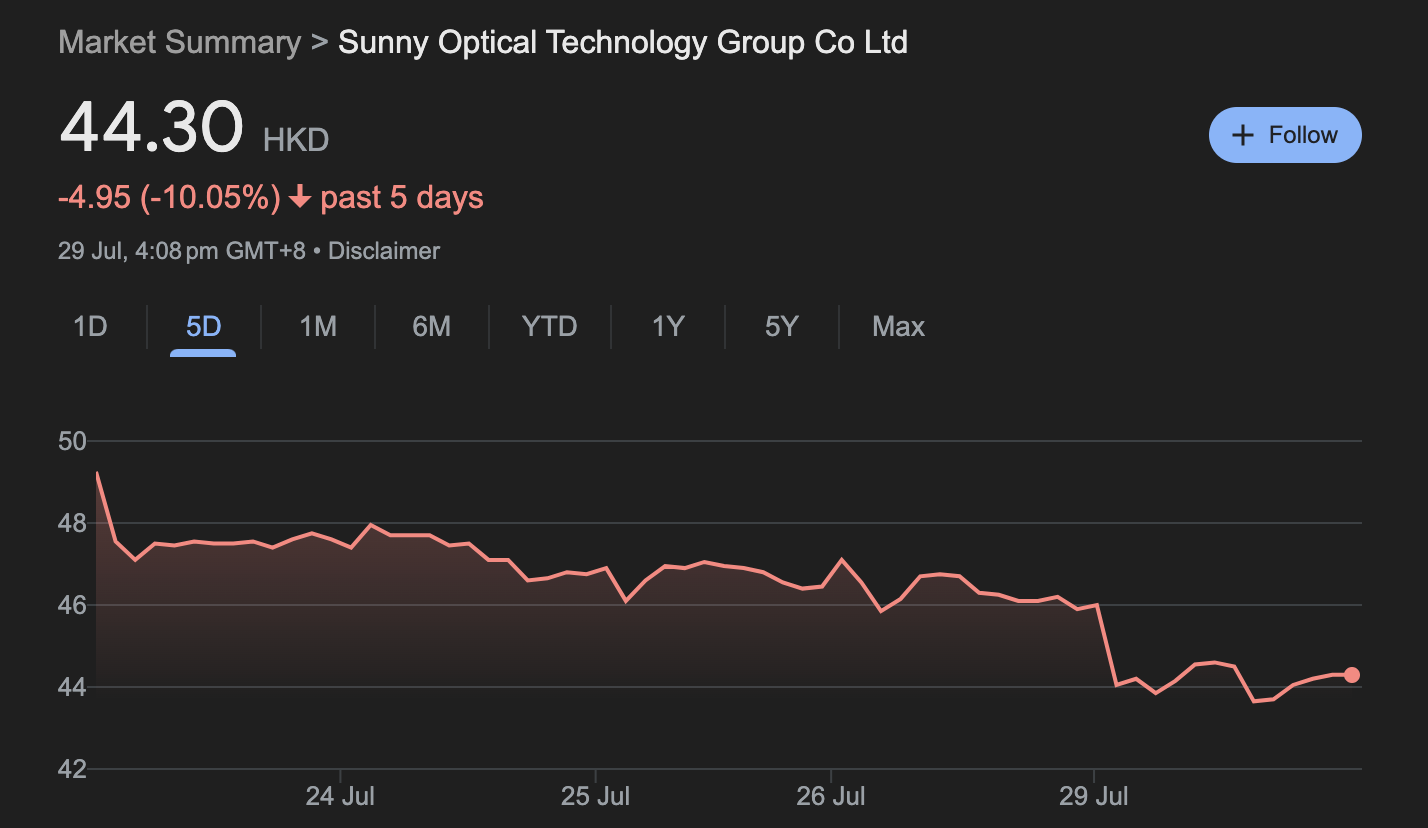Switch to the 6M range tab
The image size is (1428, 828).
coord(432,327)
